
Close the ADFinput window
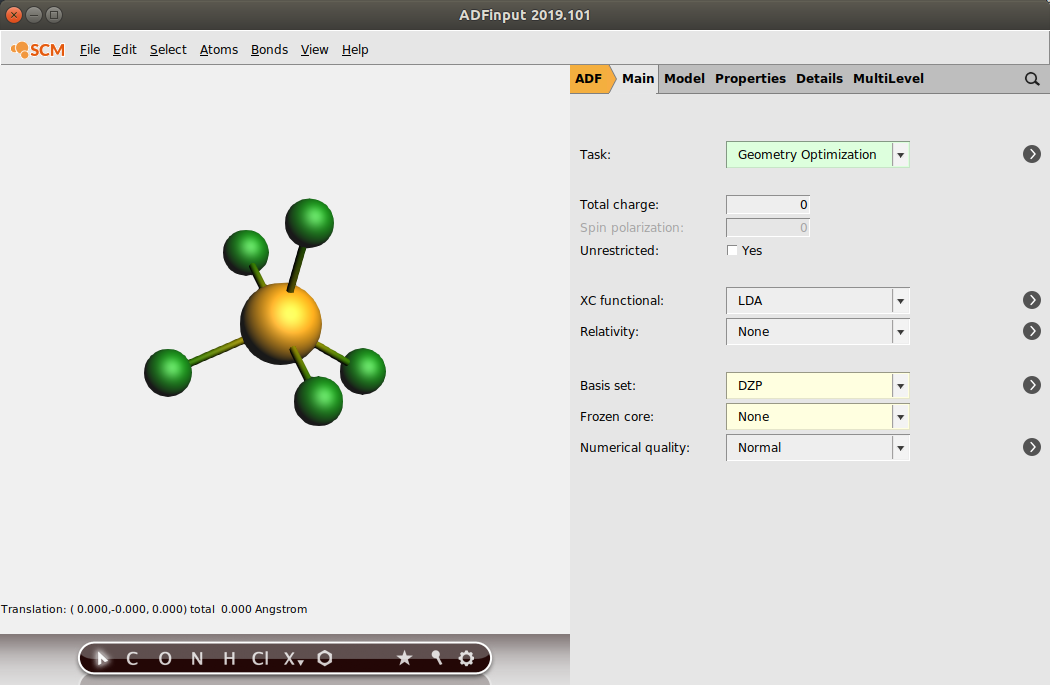pyautogui.click(x=14, y=14)
